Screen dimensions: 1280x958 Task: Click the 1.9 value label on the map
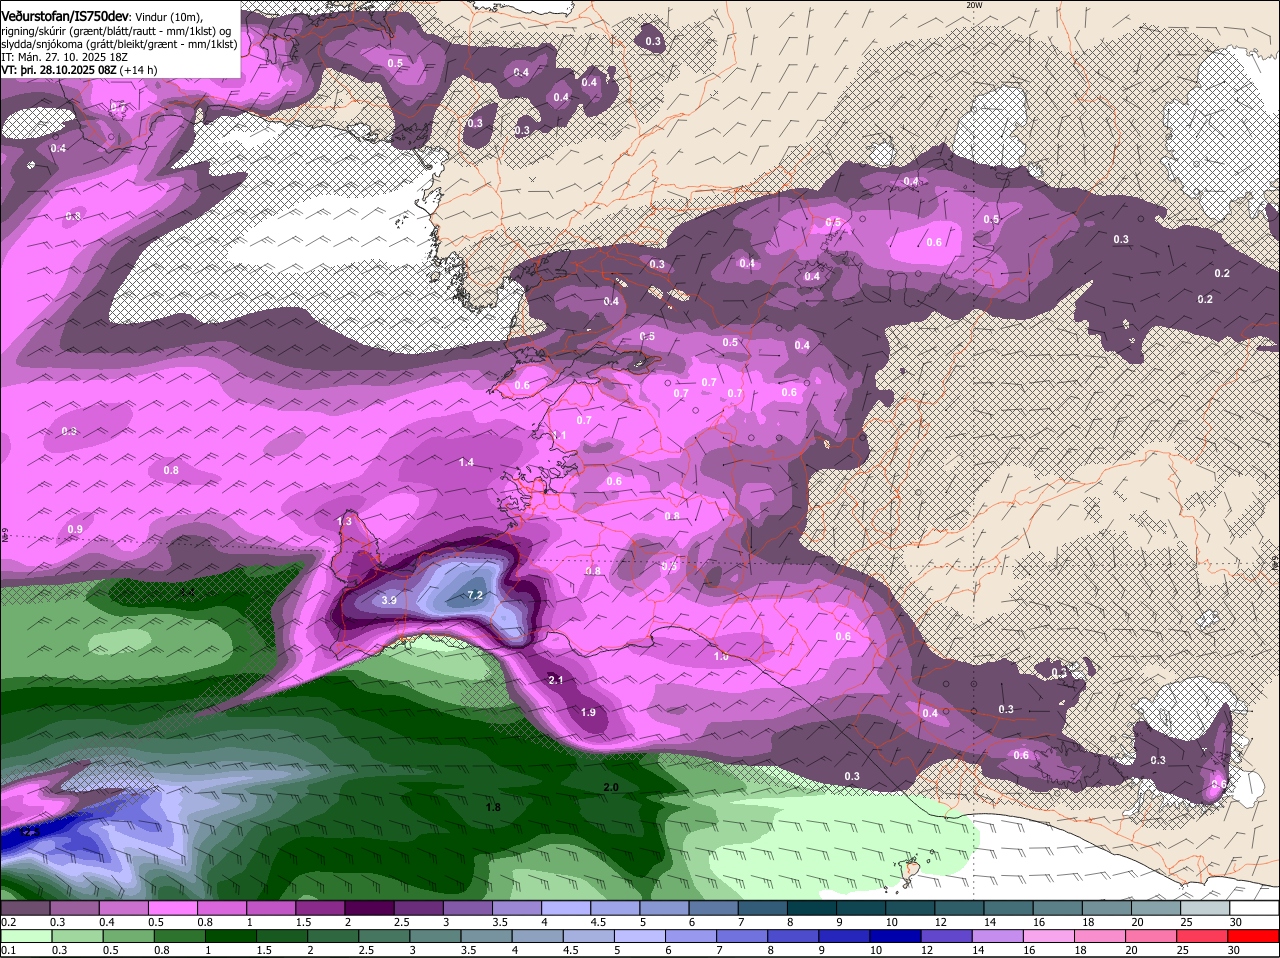(x=588, y=712)
